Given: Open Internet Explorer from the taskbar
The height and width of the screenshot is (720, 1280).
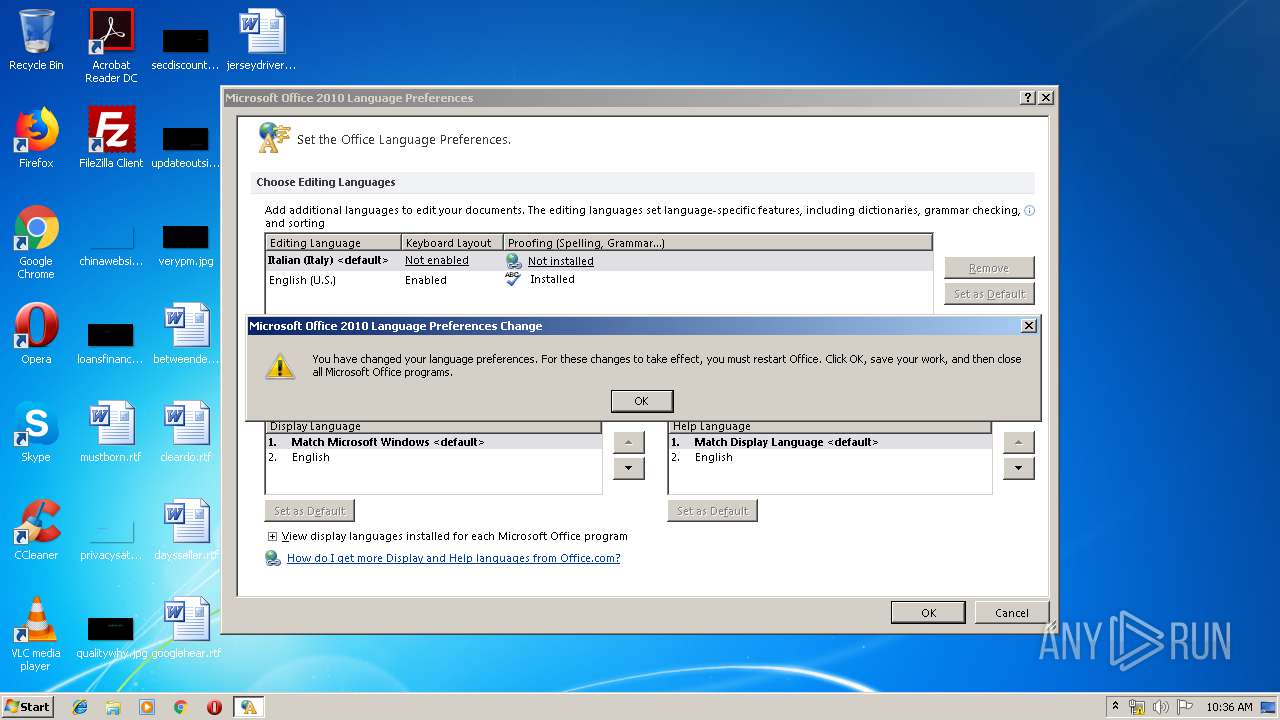Looking at the screenshot, I should pos(80,707).
